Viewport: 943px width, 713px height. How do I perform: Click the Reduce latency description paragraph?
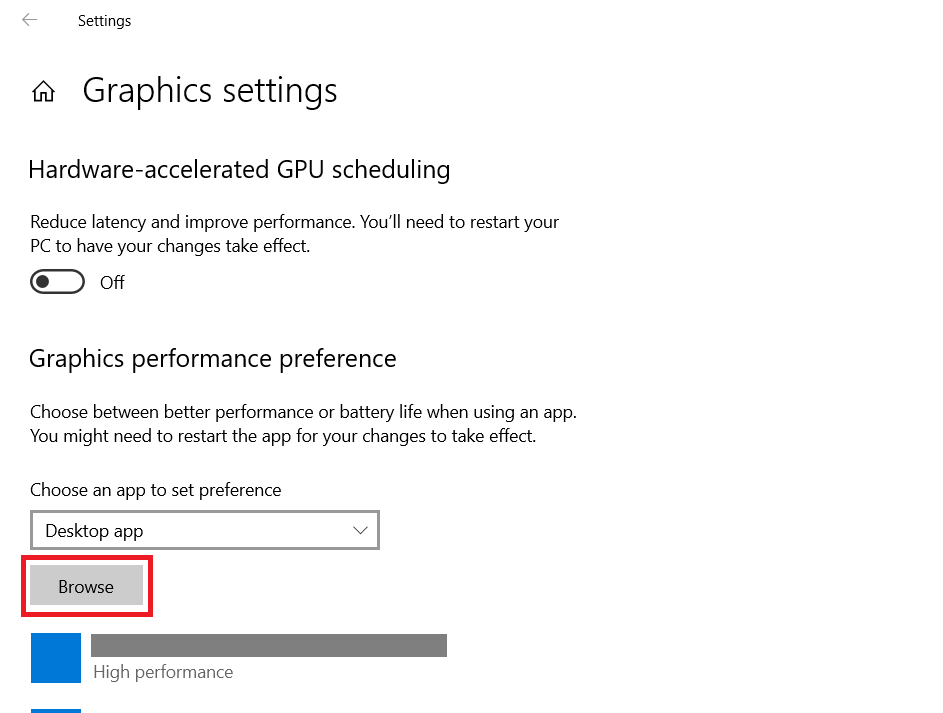[x=295, y=234]
